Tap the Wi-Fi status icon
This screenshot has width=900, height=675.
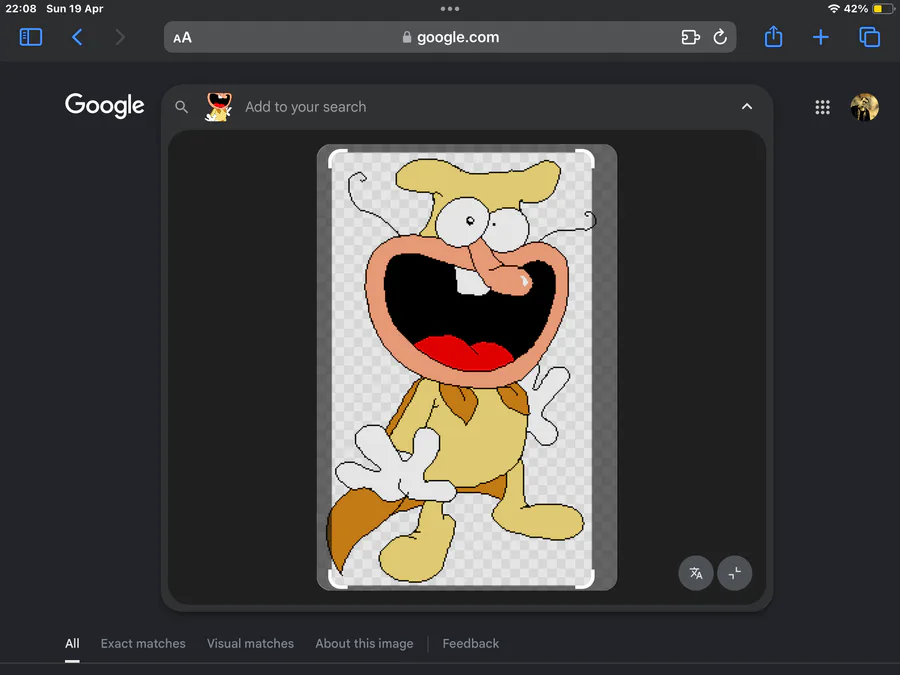pyautogui.click(x=834, y=9)
